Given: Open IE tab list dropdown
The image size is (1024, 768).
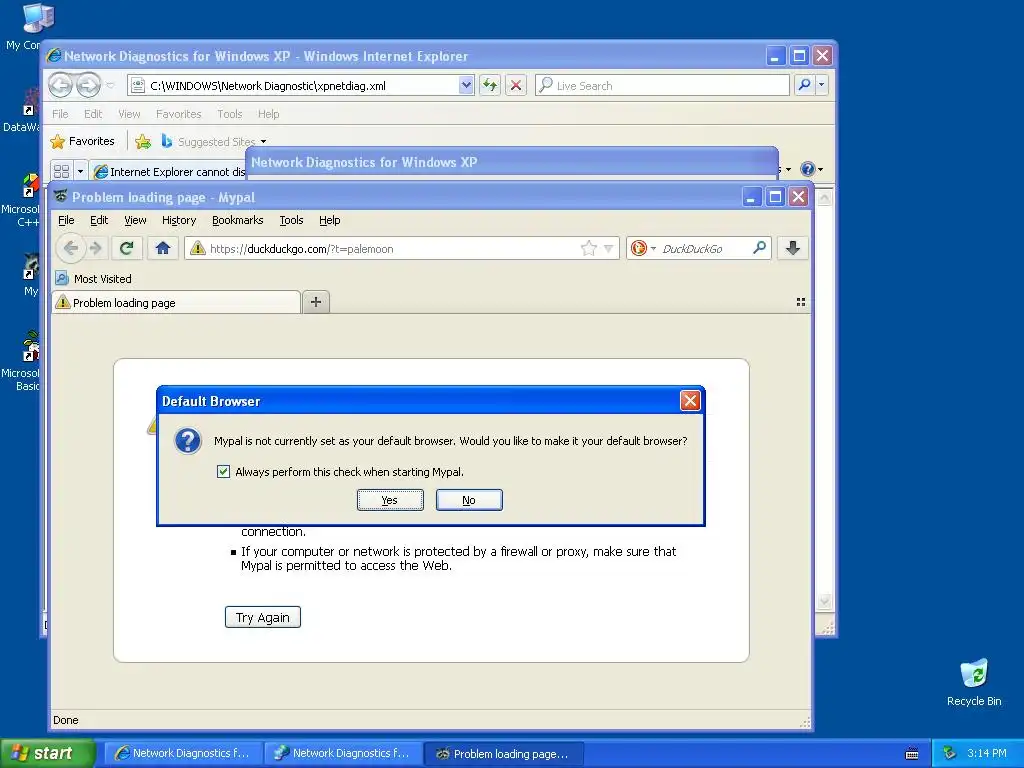Looking at the screenshot, I should pos(80,171).
